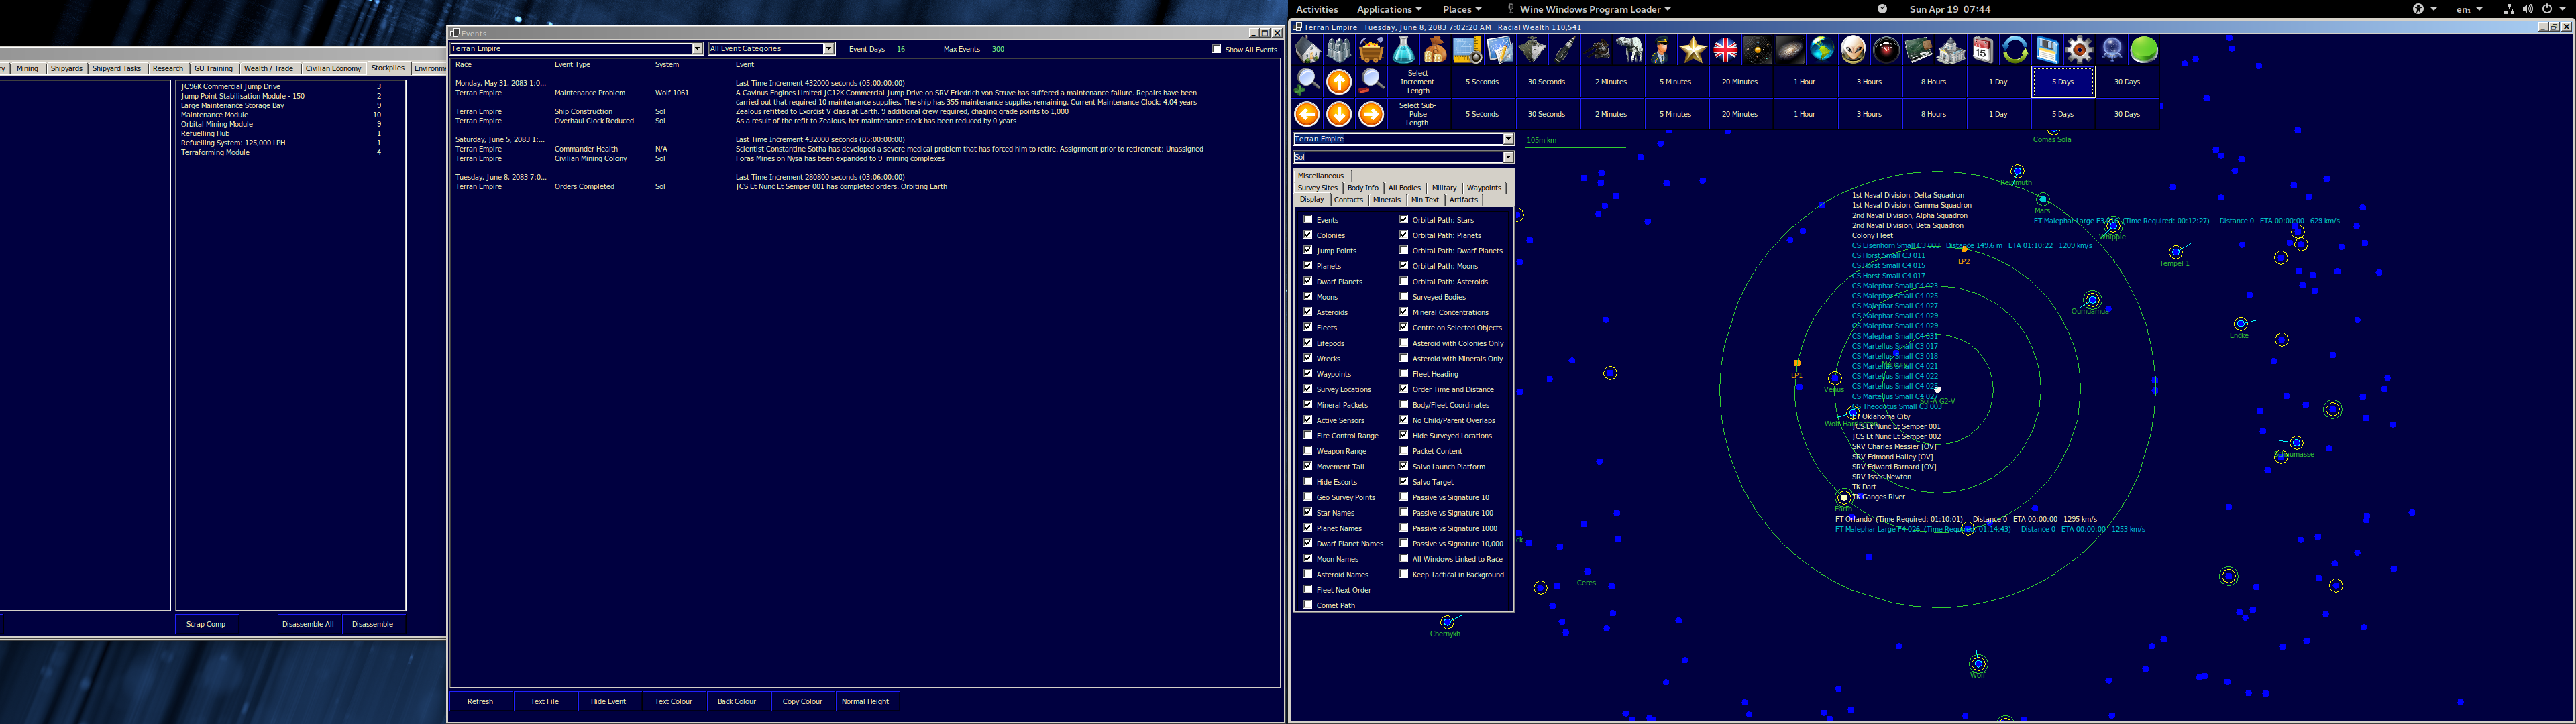Open the Economics window via house icon
2576x724 pixels.
click(1307, 50)
